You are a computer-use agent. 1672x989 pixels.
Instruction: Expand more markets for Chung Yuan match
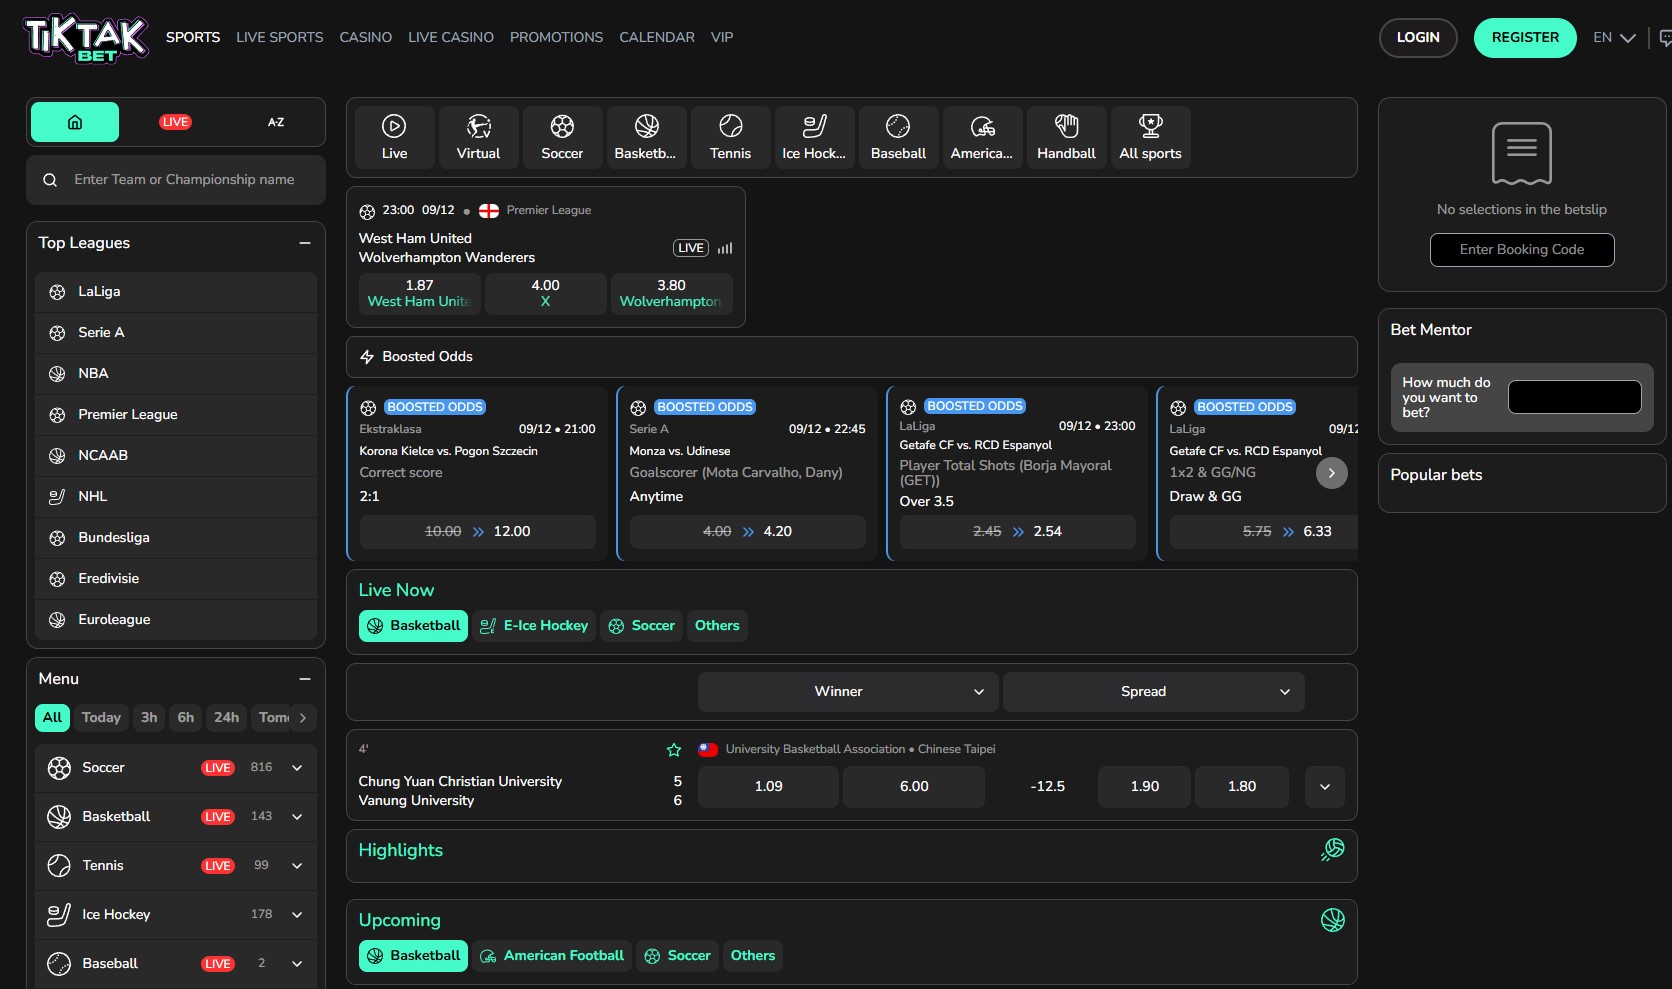[1325, 787]
